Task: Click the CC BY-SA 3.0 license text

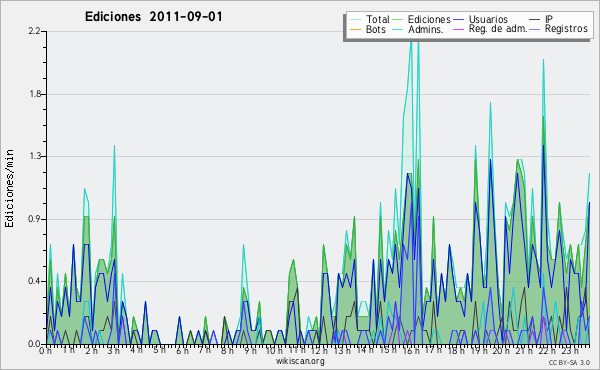Action: click(569, 362)
